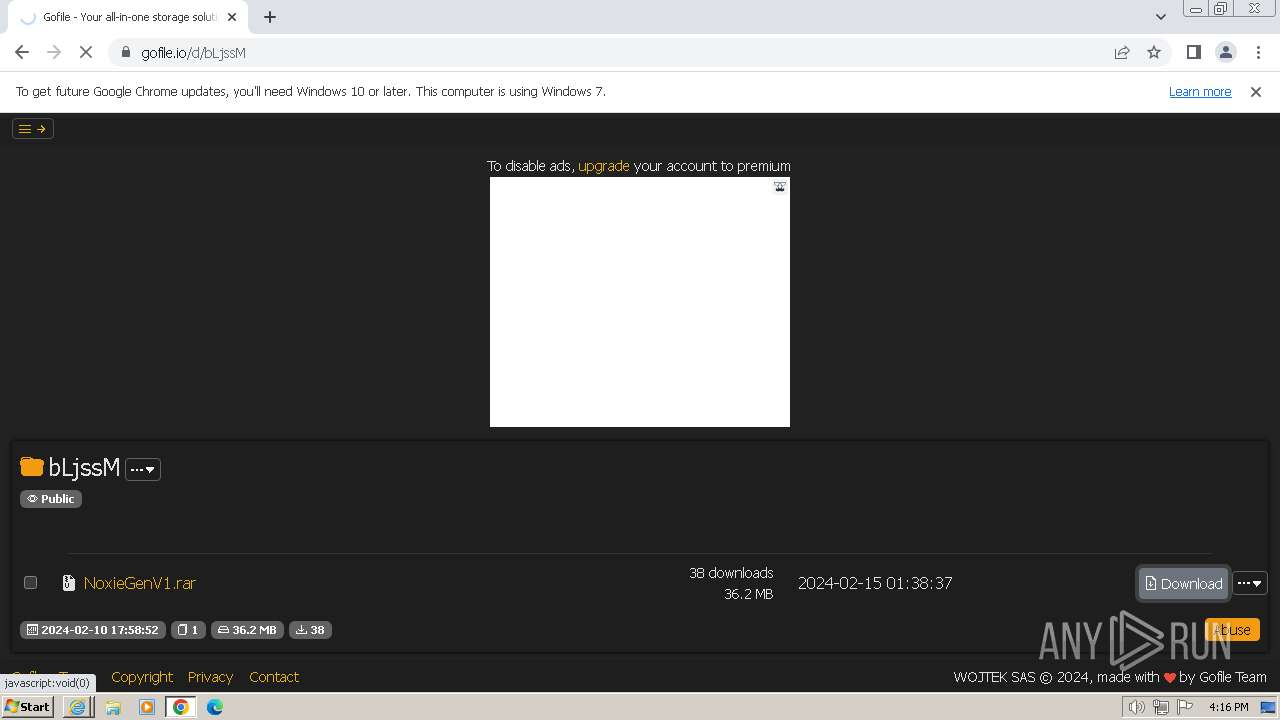Expand file options next to Download
This screenshot has width=1280, height=720.
point(1250,583)
